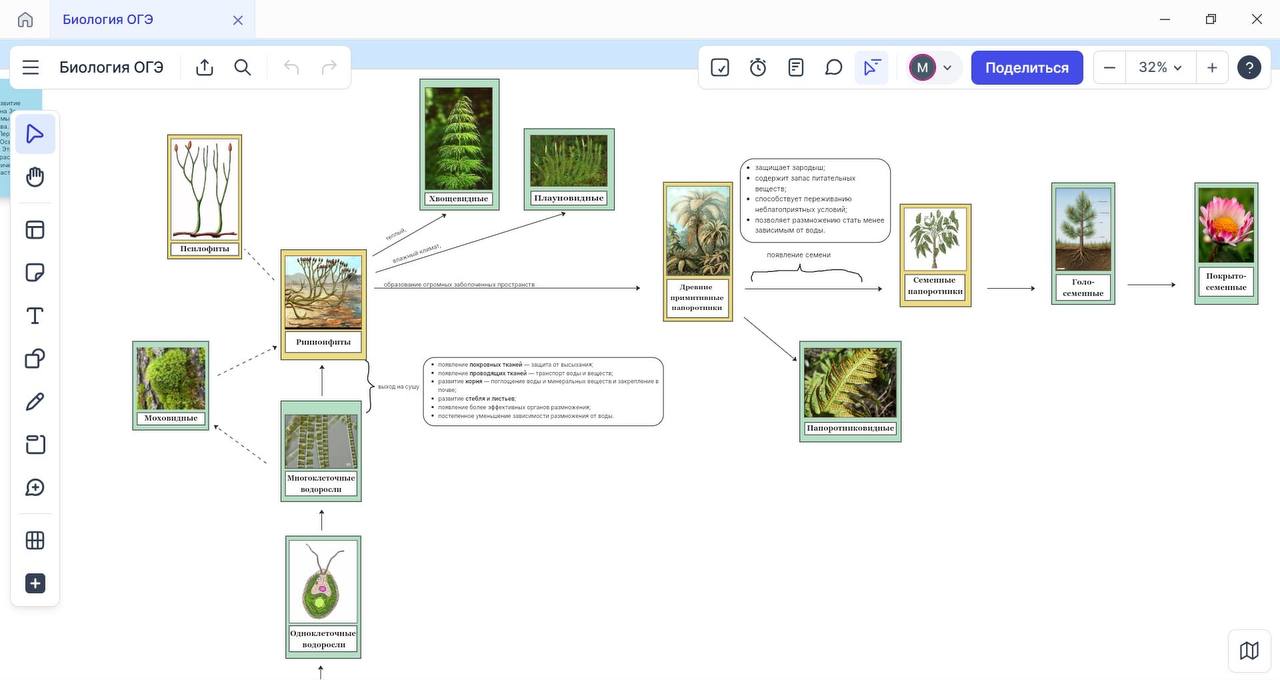Show the comments speech bubble panel
The height and width of the screenshot is (680, 1280).
tap(834, 67)
